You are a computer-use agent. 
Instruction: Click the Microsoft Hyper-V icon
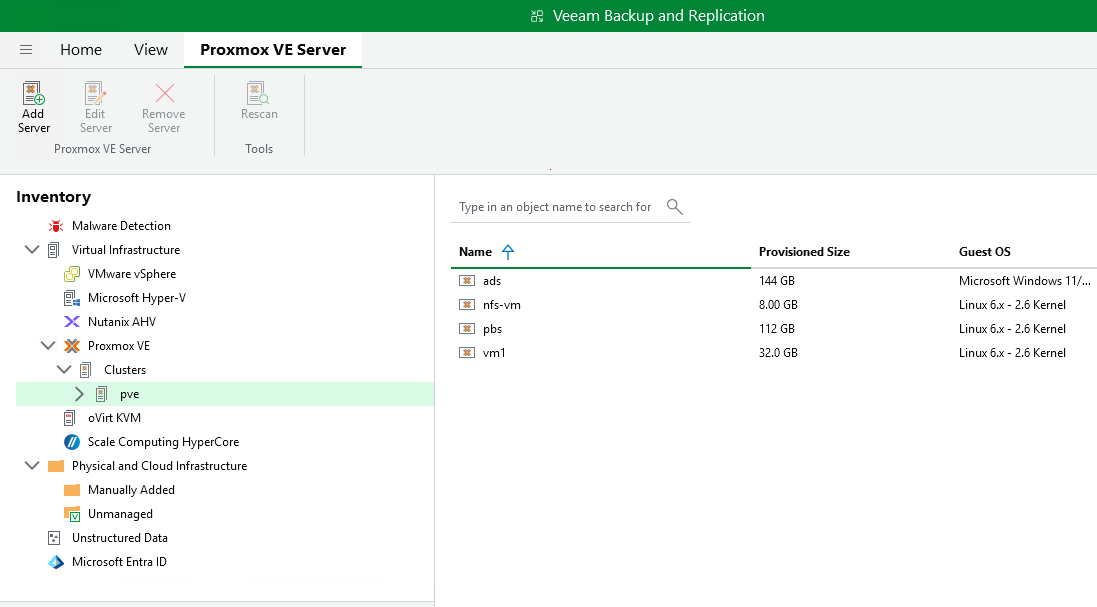(x=71, y=298)
